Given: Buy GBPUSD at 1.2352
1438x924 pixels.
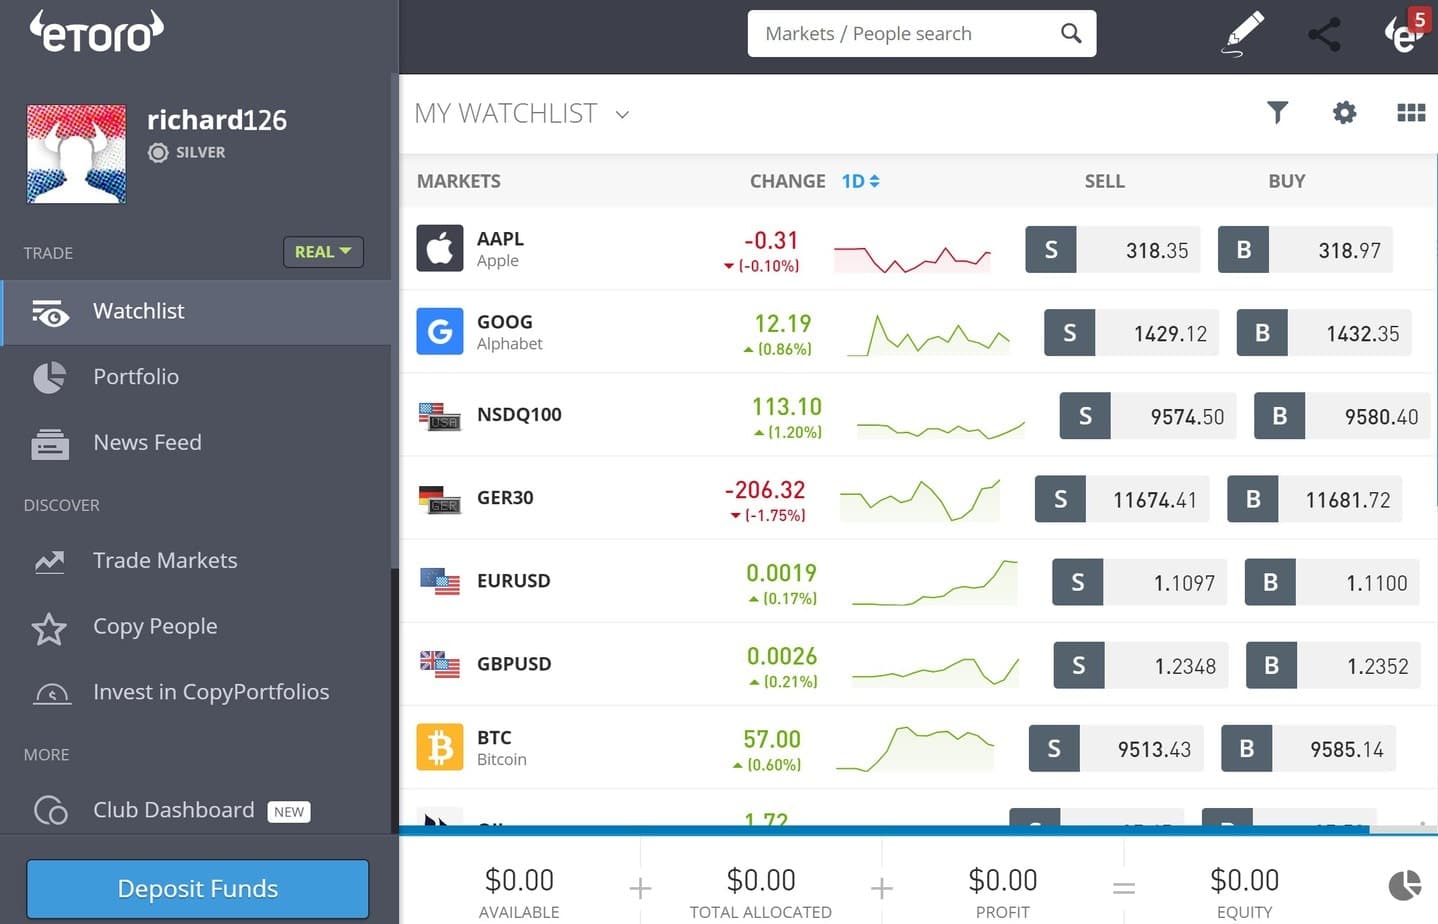Looking at the screenshot, I should click(x=1333, y=665).
